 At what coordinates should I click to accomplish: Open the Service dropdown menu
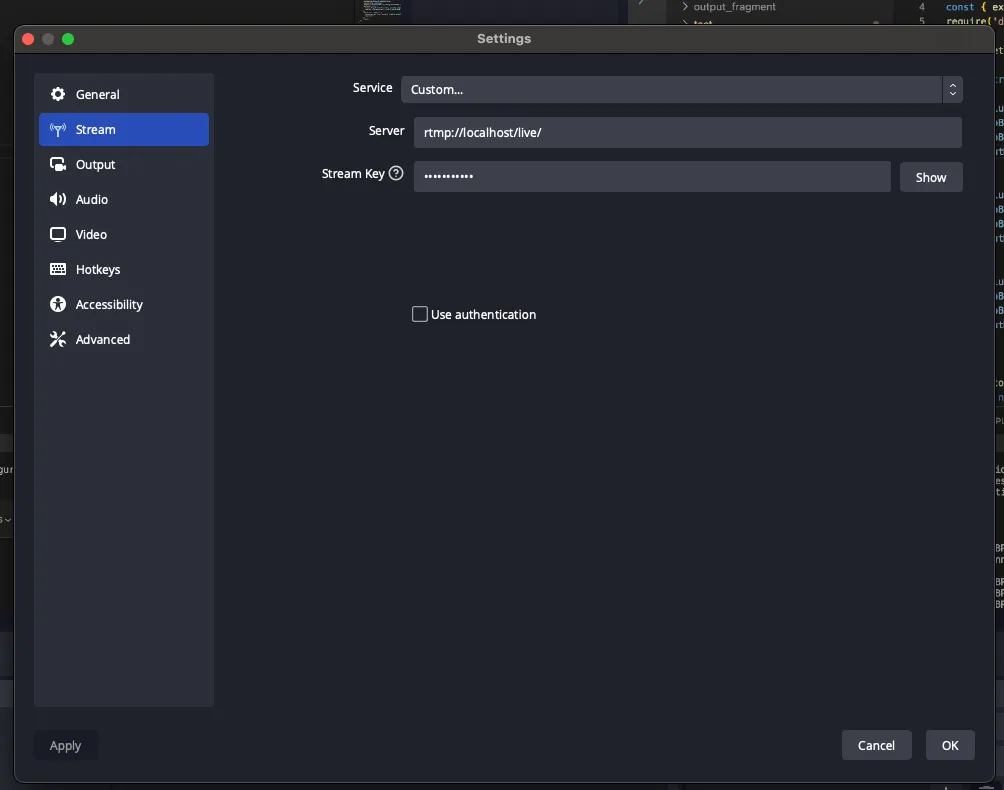tap(672, 90)
